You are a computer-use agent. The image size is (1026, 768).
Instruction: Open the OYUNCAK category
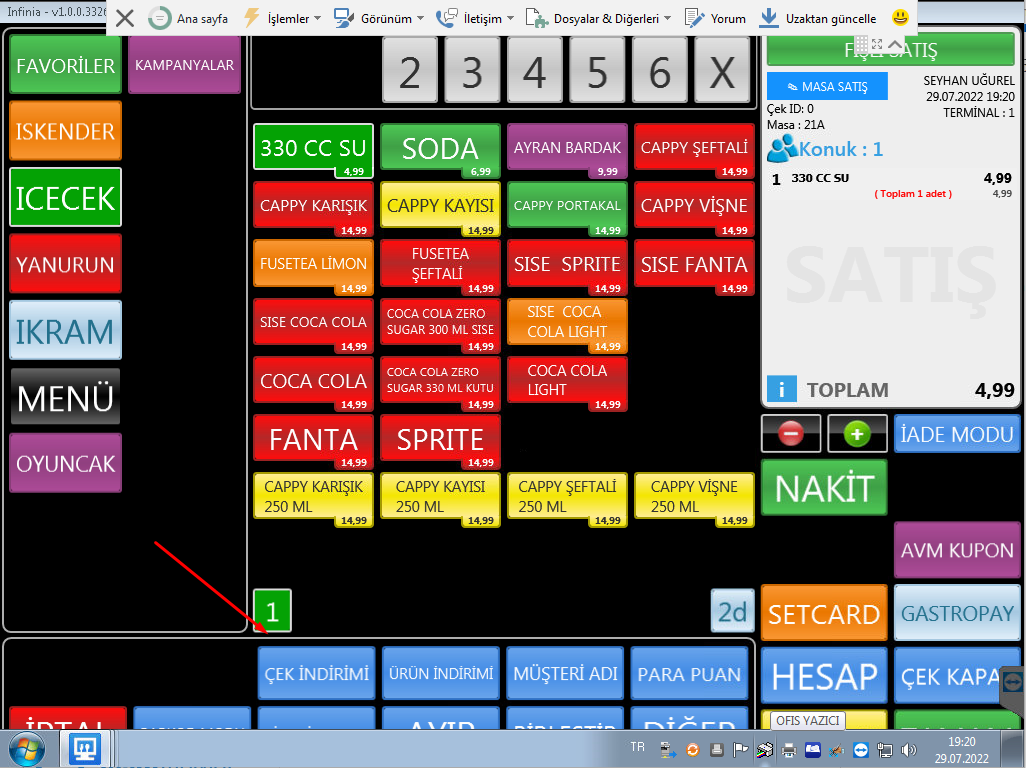pyautogui.click(x=65, y=463)
